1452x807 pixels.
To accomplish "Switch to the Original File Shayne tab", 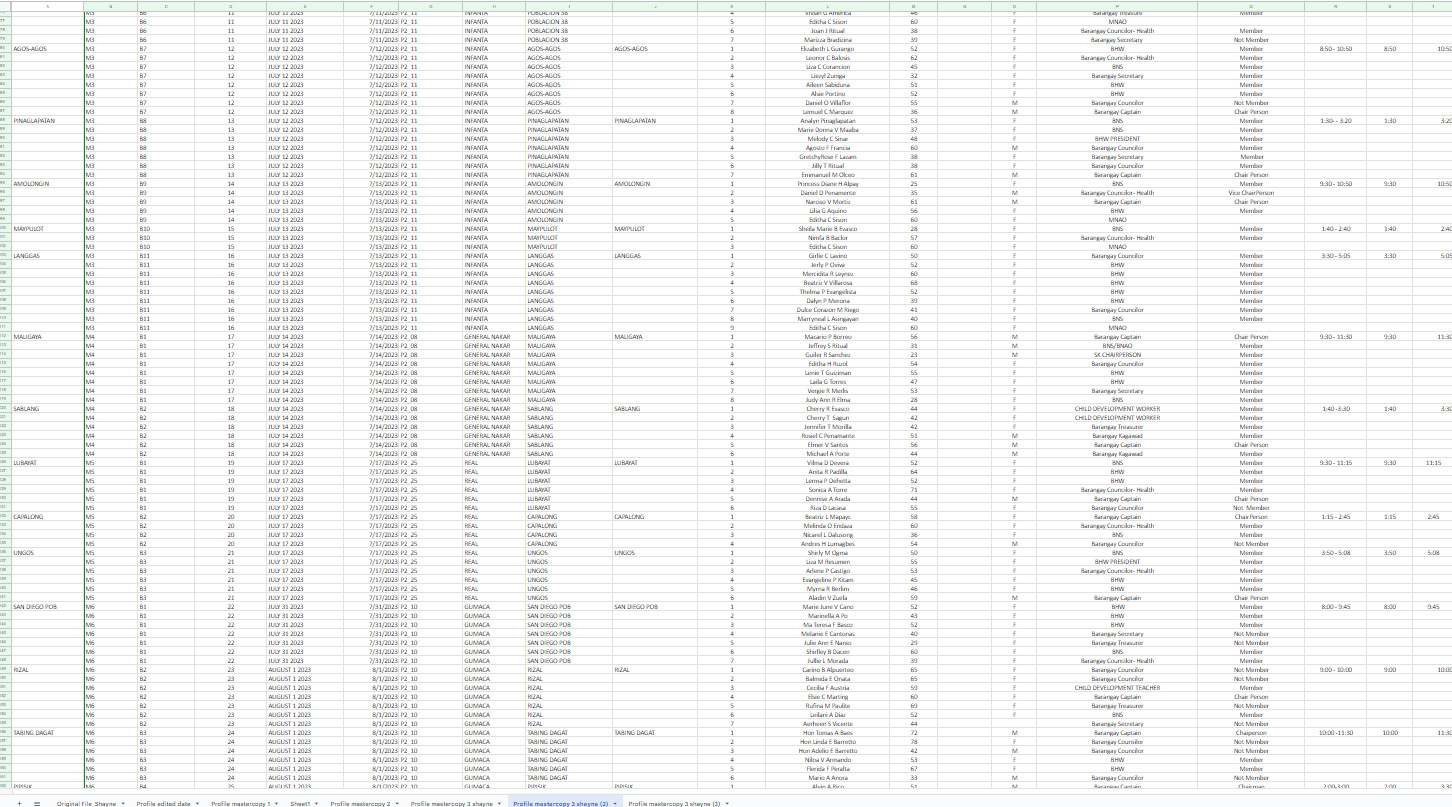I will coord(87,803).
